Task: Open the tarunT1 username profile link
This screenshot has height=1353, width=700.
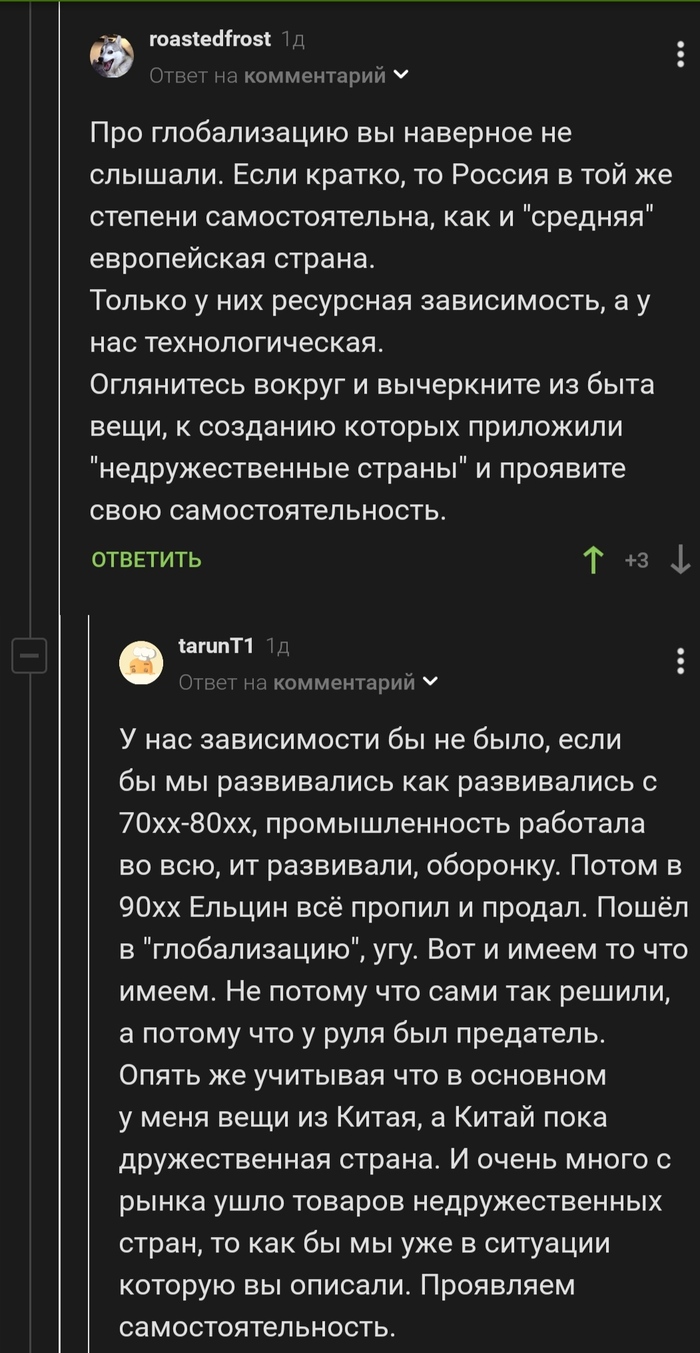Action: tap(215, 646)
